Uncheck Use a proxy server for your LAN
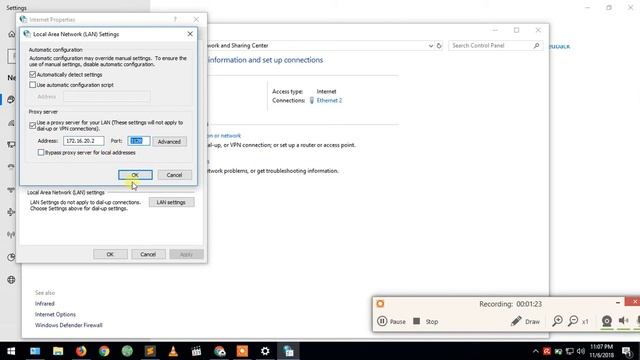This screenshot has width=640, height=360. (x=33, y=125)
